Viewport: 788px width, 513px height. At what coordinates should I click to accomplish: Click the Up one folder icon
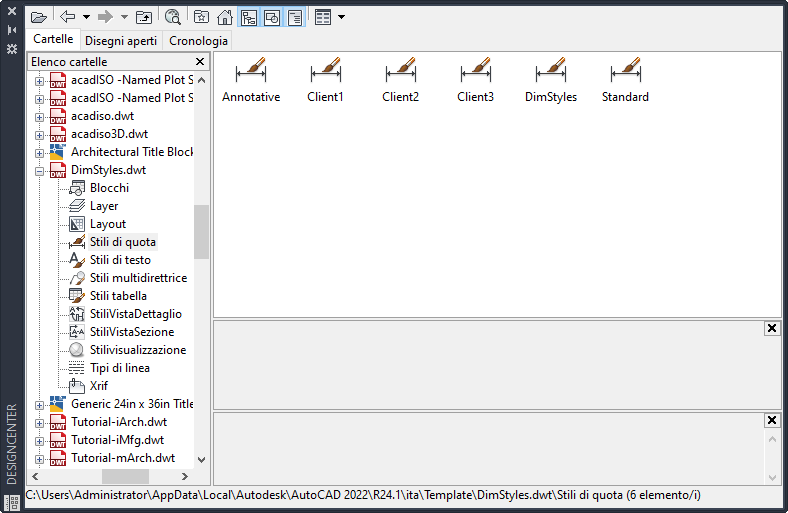coord(144,17)
